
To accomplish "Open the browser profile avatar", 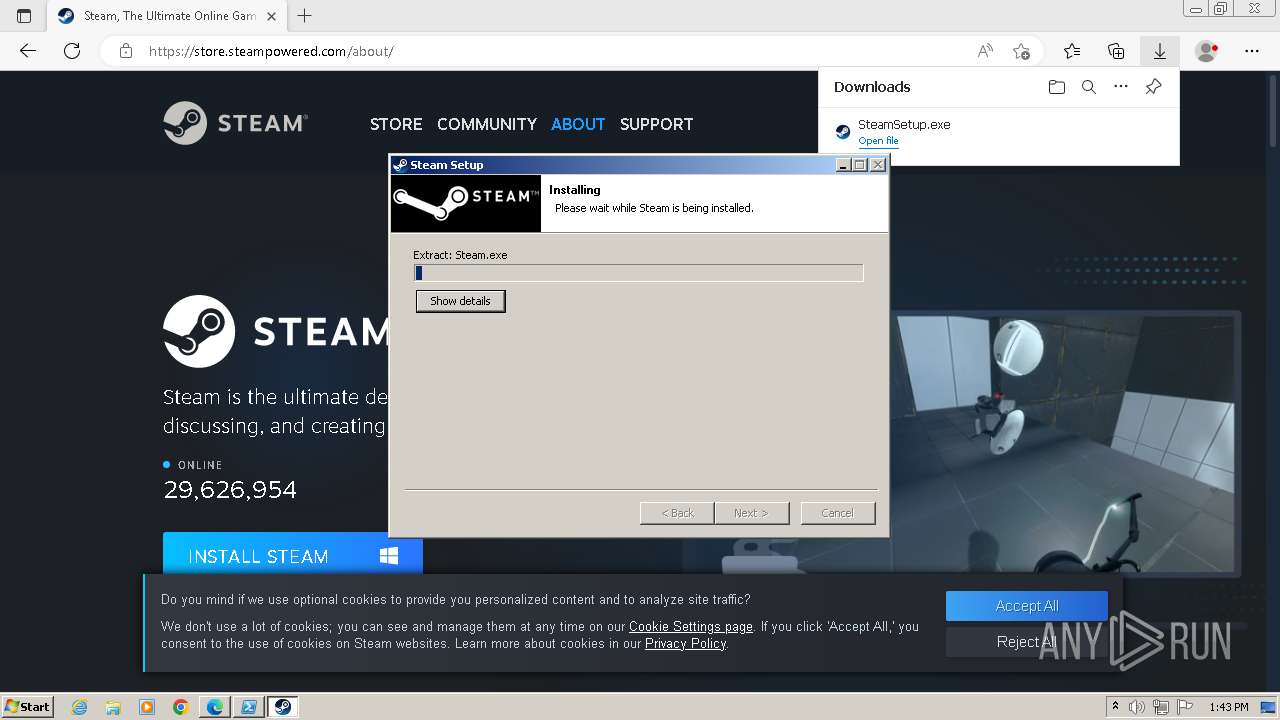I will click(1207, 51).
